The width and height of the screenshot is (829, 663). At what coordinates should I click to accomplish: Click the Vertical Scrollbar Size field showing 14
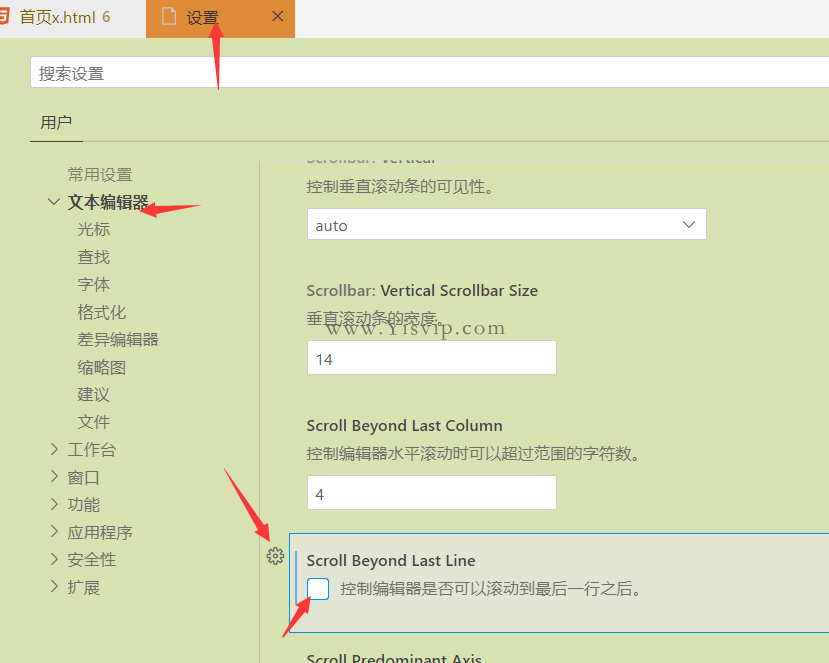431,358
